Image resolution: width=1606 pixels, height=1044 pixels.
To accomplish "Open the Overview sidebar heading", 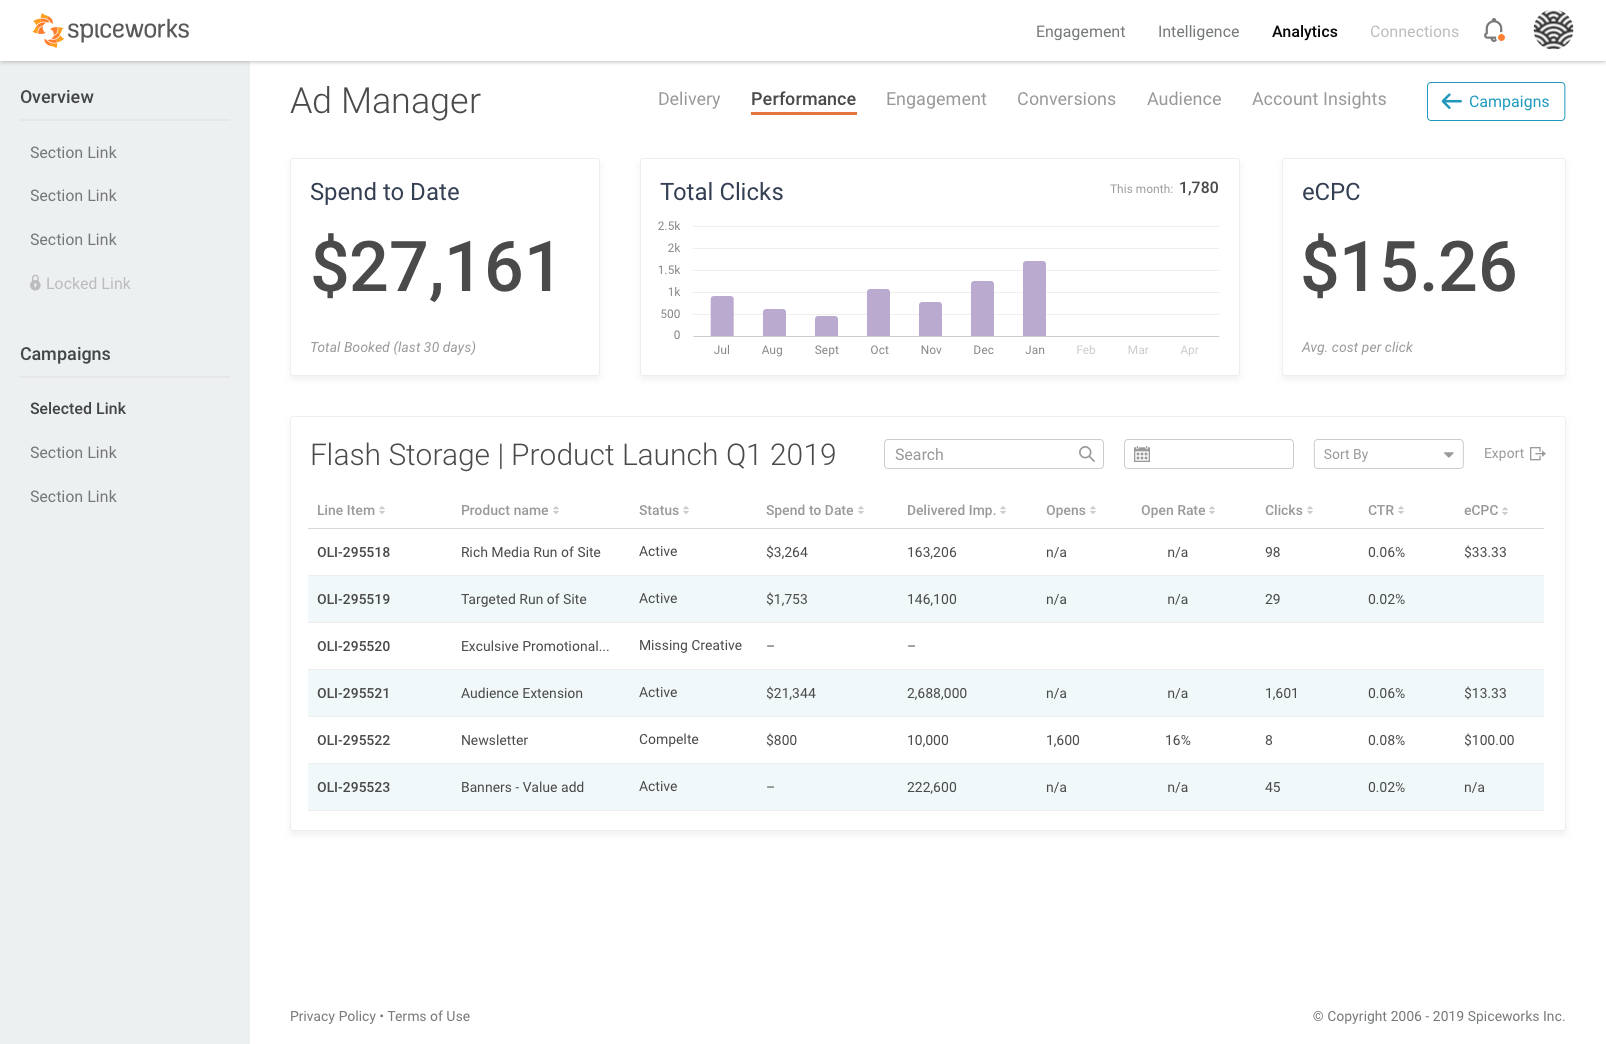I will click(57, 97).
